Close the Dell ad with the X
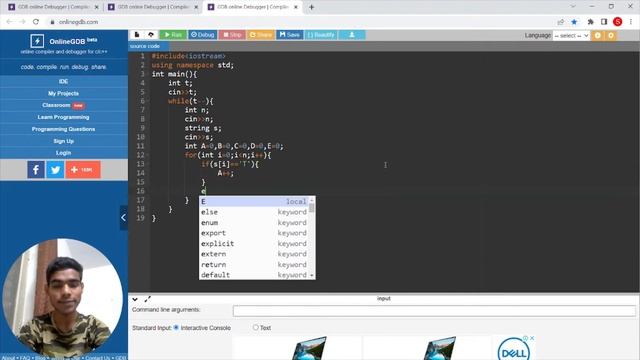Viewport: 640px width, 360px height. click(x=532, y=338)
